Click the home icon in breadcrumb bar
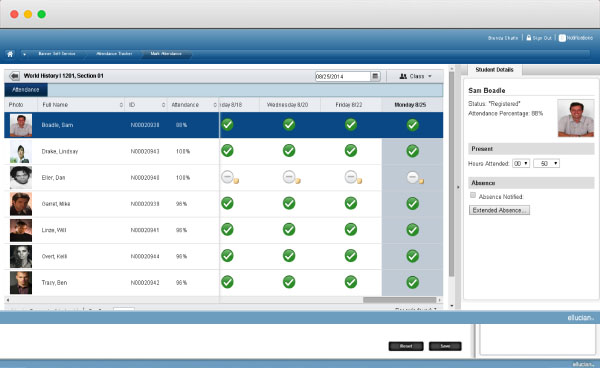600x368 pixels. (10, 54)
